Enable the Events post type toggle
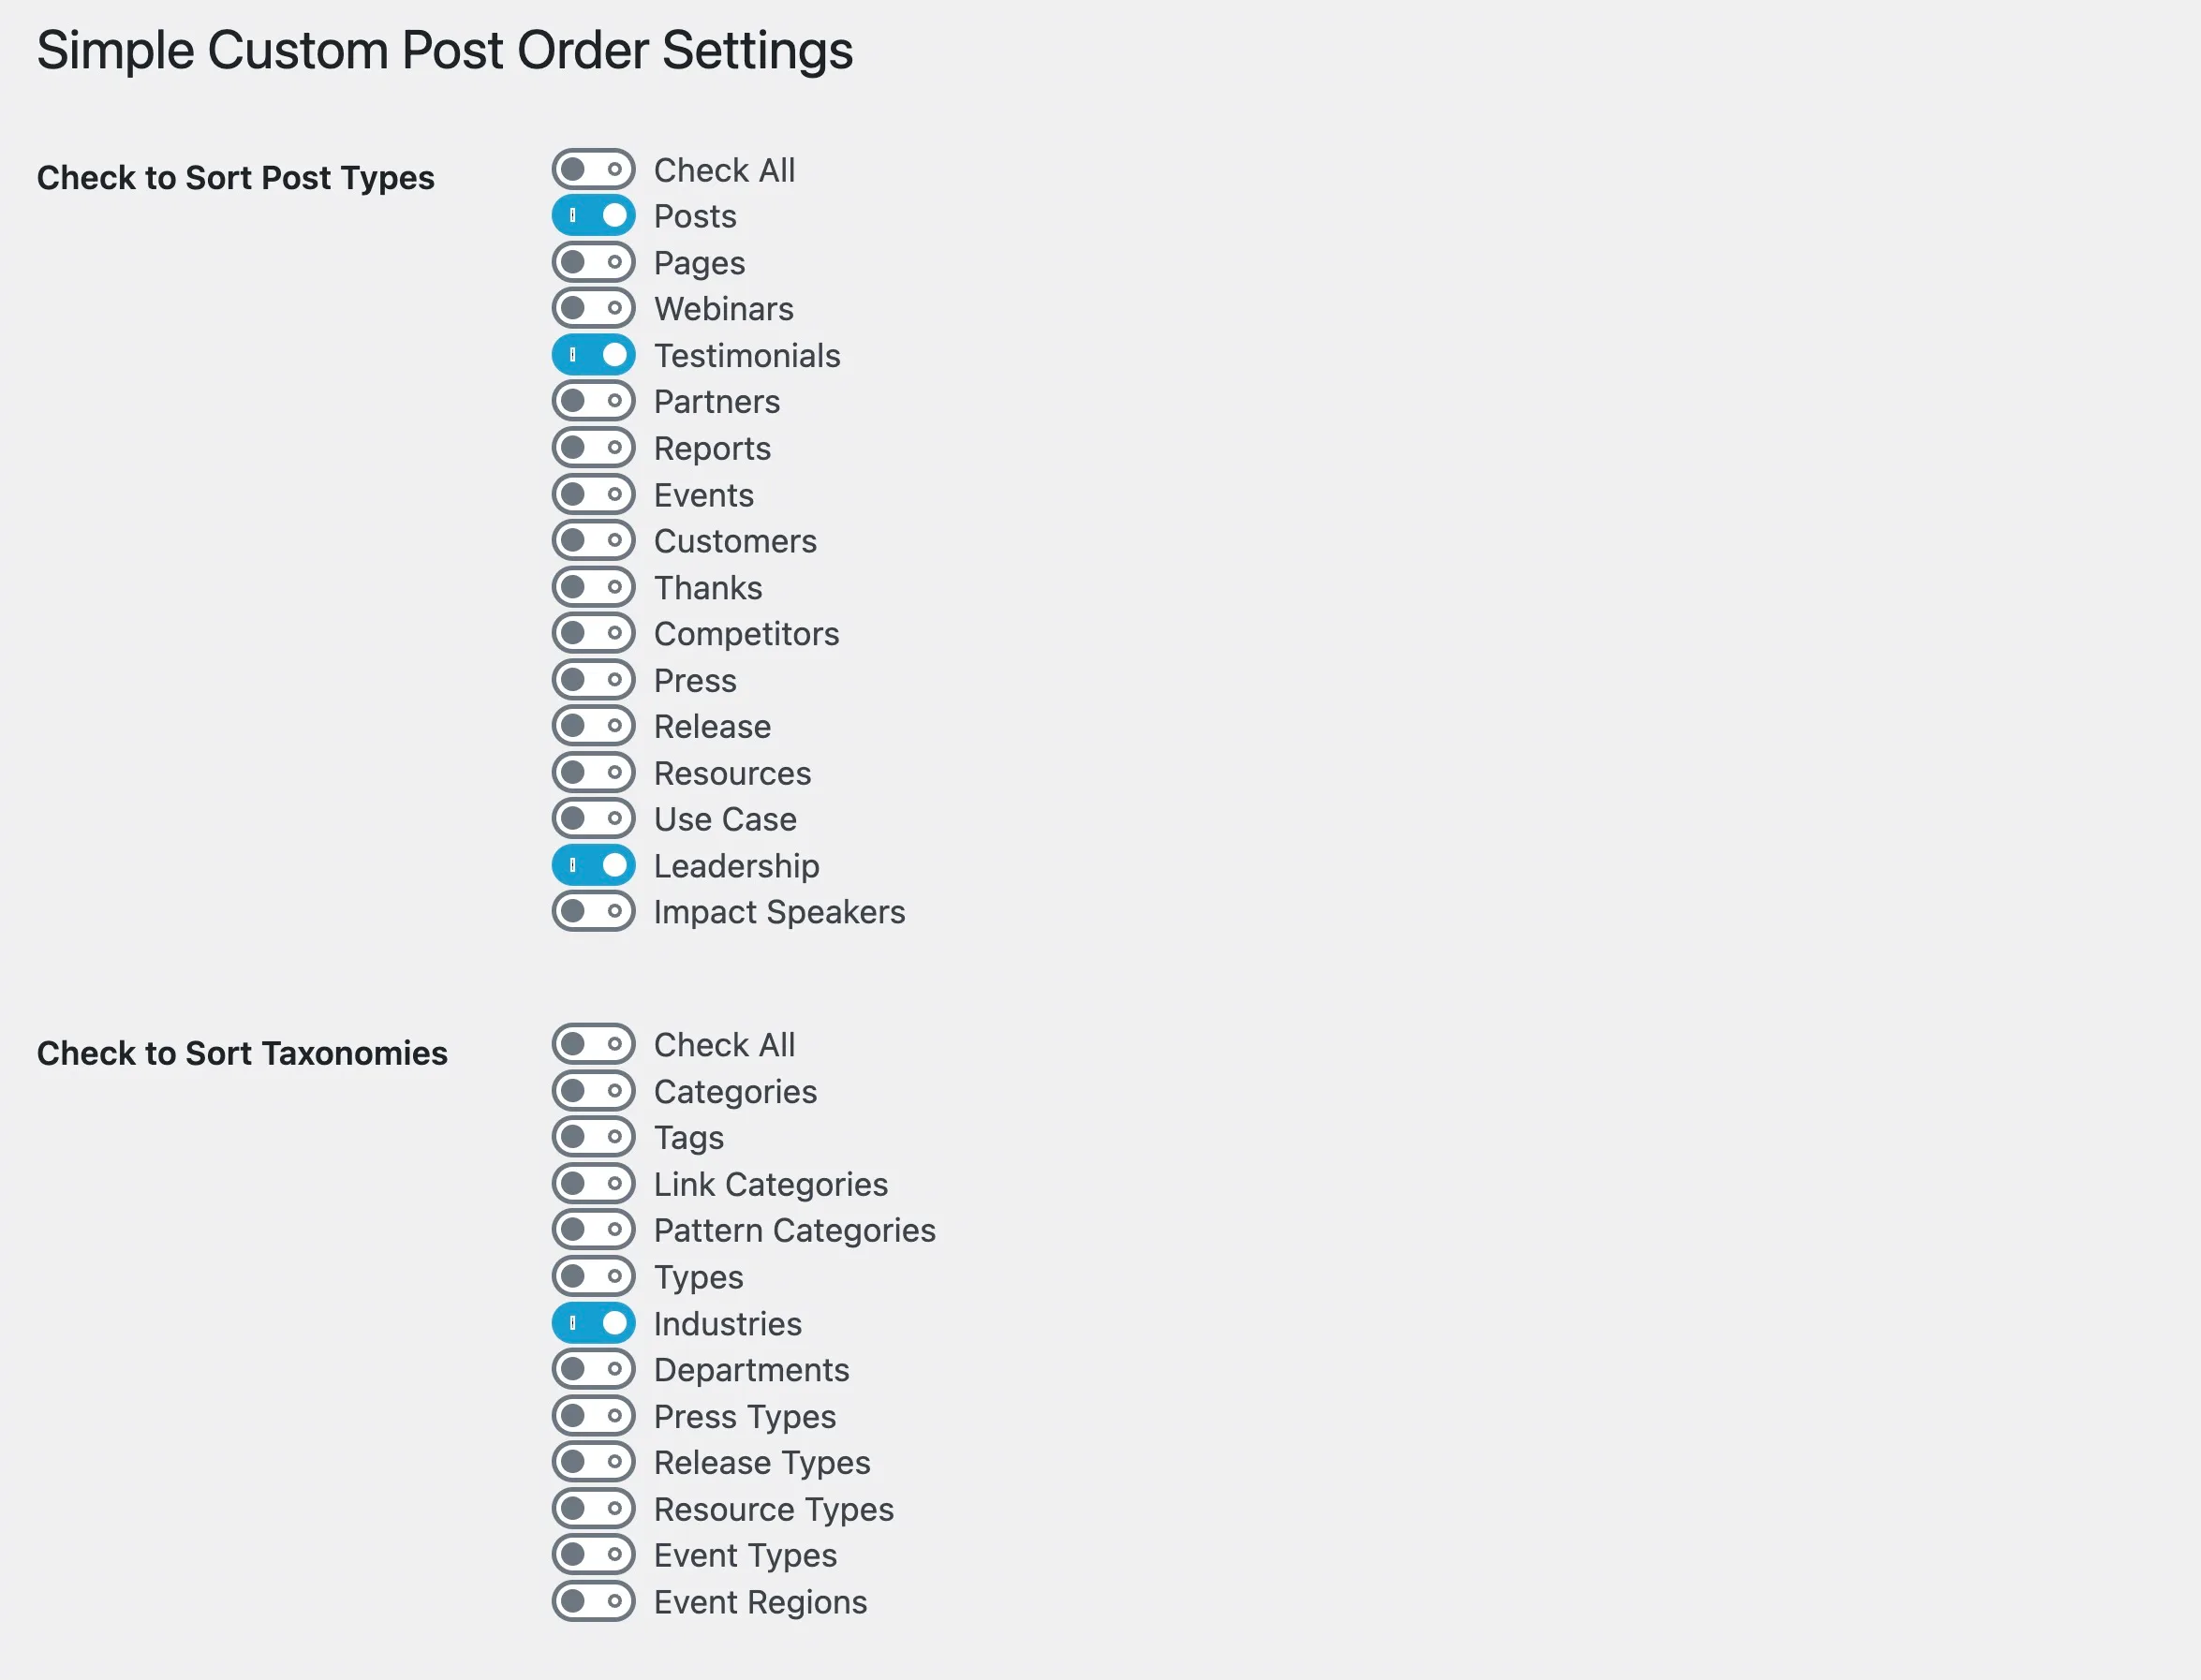Image resolution: width=2201 pixels, height=1680 pixels. click(x=593, y=494)
